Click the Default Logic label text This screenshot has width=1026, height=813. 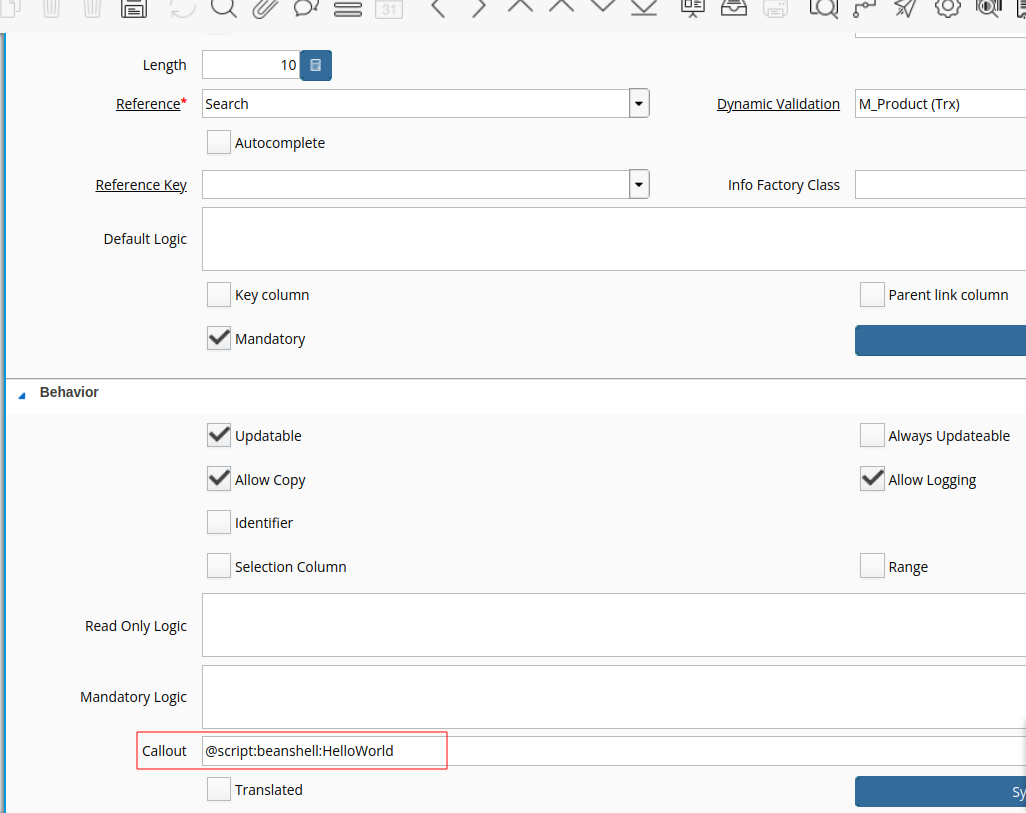pyautogui.click(x=145, y=240)
